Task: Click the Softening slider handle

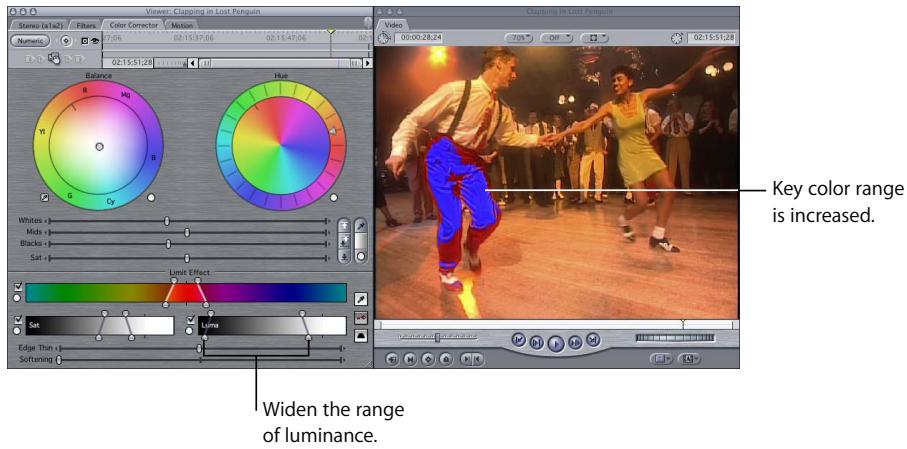Action: (59, 360)
